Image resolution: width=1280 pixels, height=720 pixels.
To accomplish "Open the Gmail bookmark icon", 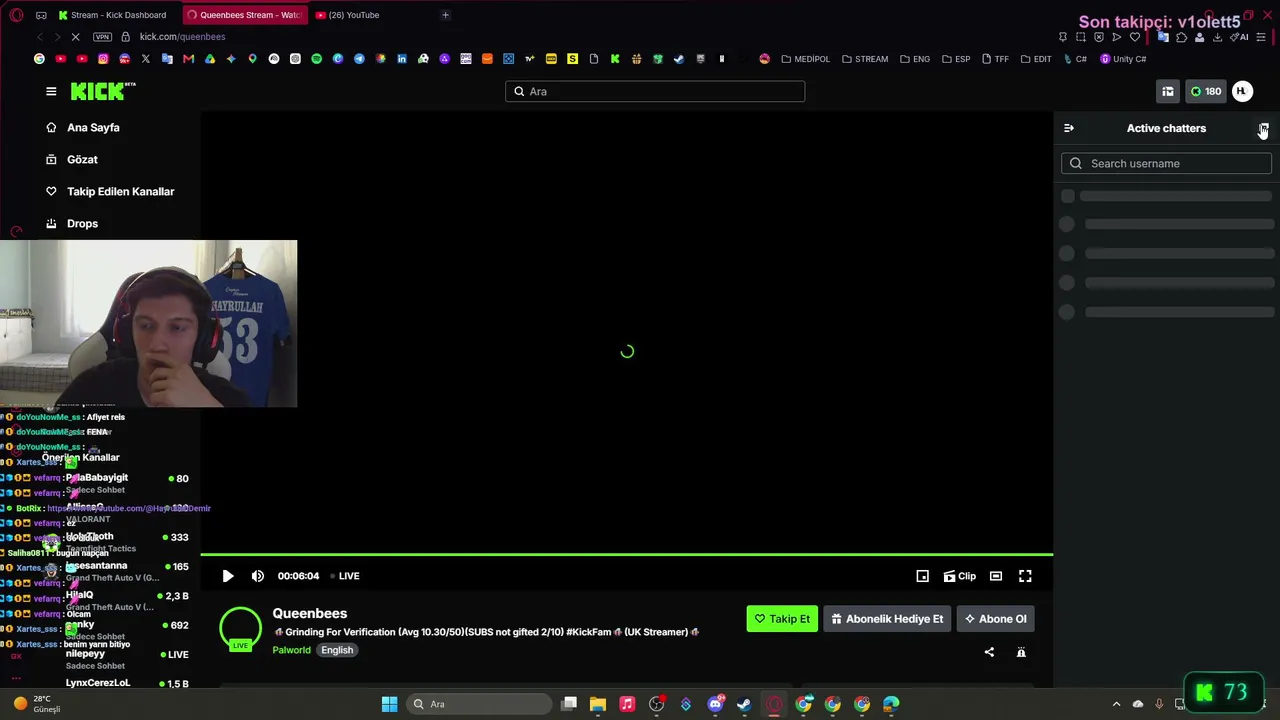I will point(188,59).
